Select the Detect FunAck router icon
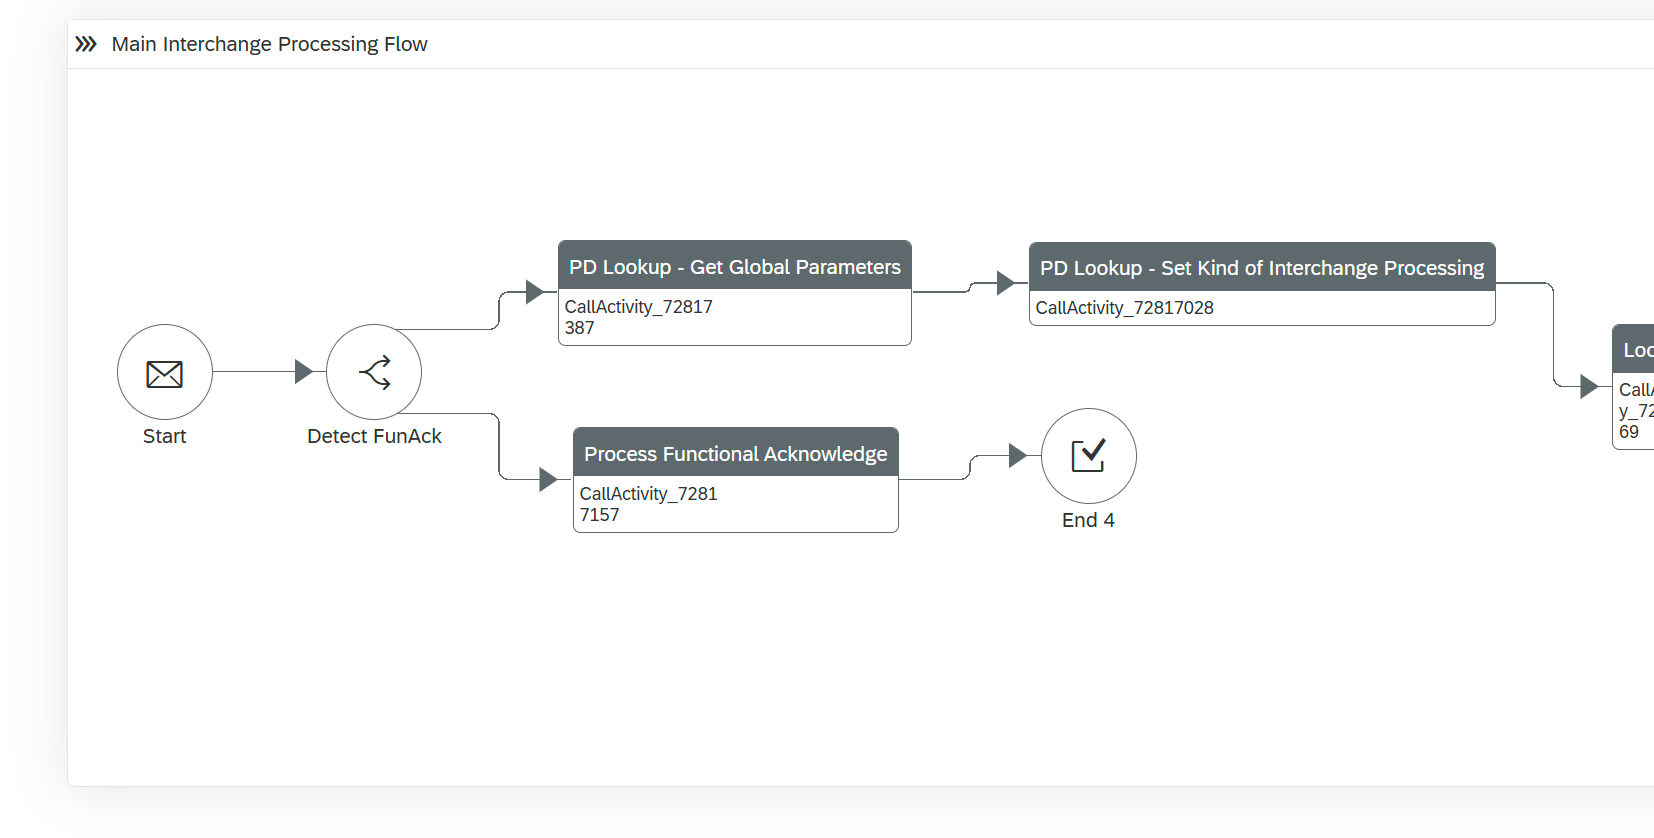 click(x=374, y=373)
